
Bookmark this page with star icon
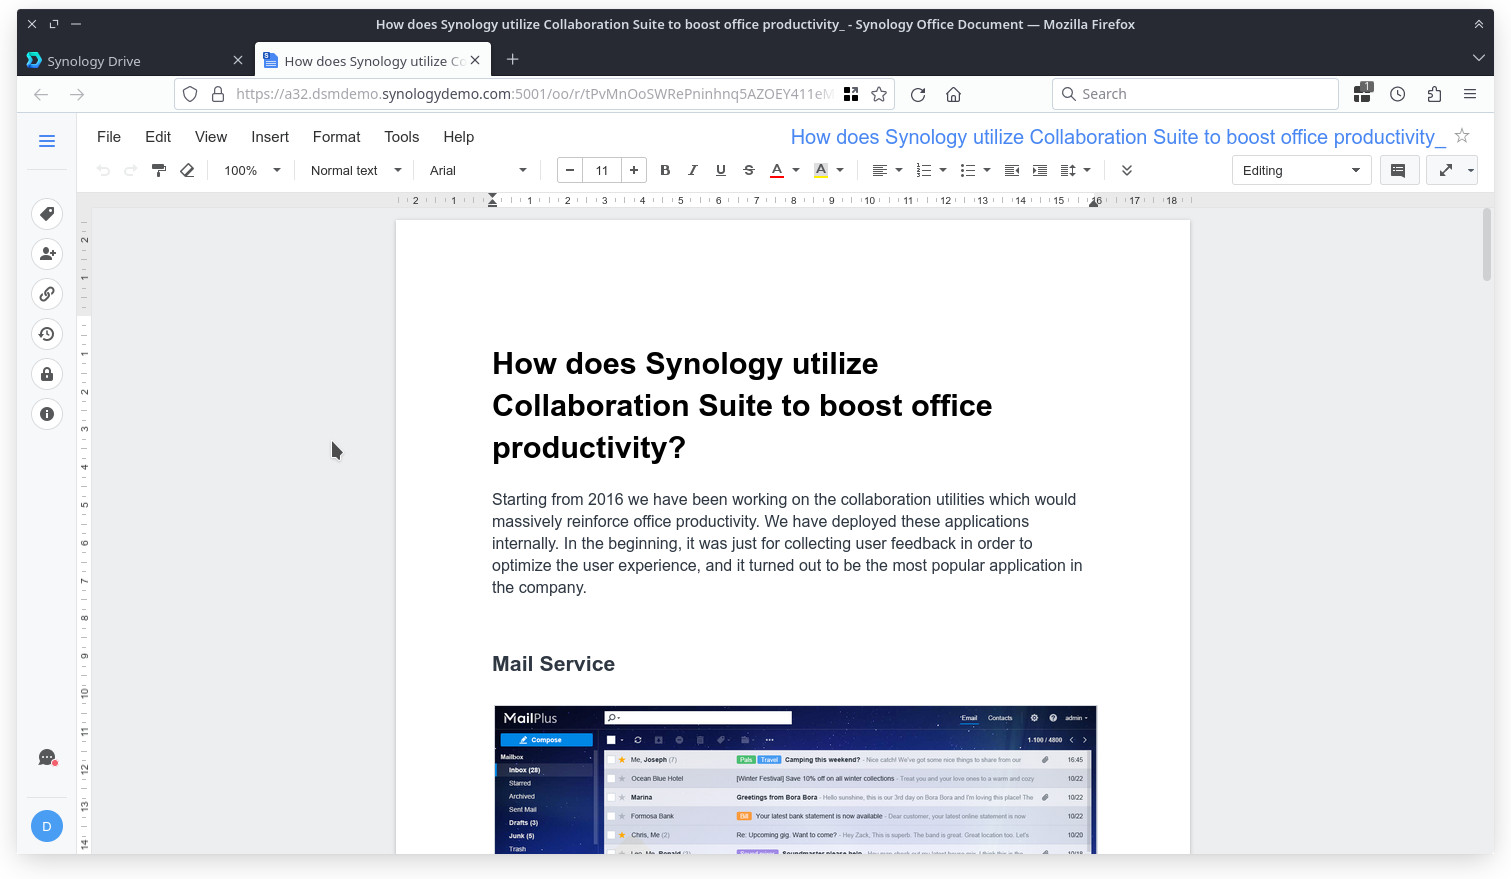[x=879, y=94]
